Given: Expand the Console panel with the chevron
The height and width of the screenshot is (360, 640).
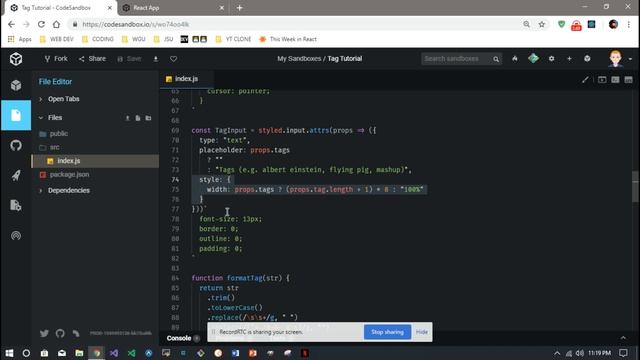Looking at the screenshot, I should [623, 338].
